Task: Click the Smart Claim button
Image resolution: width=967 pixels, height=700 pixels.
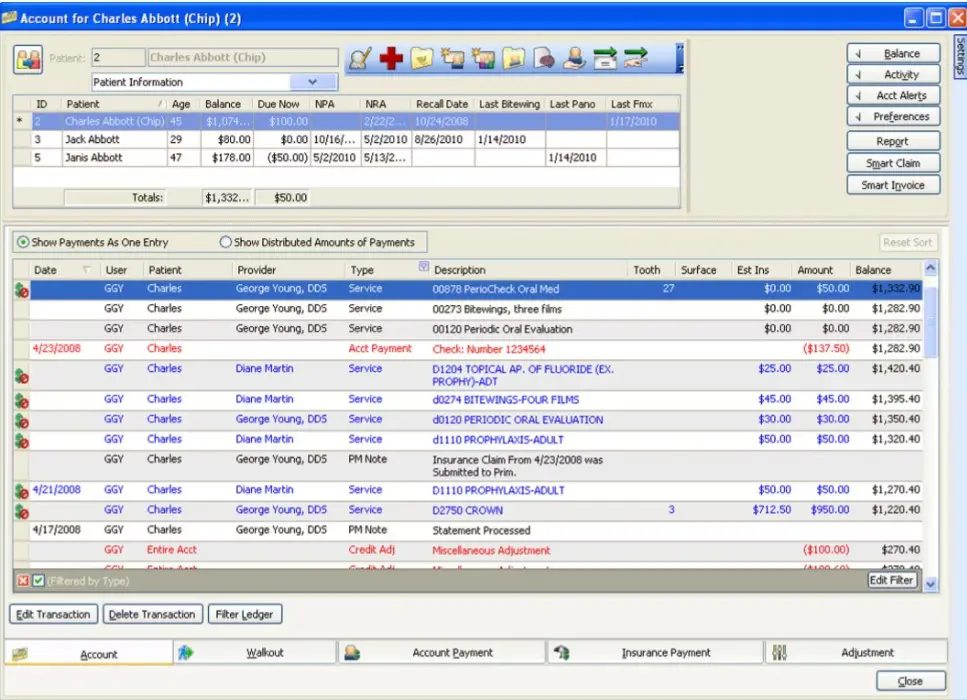Action: [x=892, y=162]
